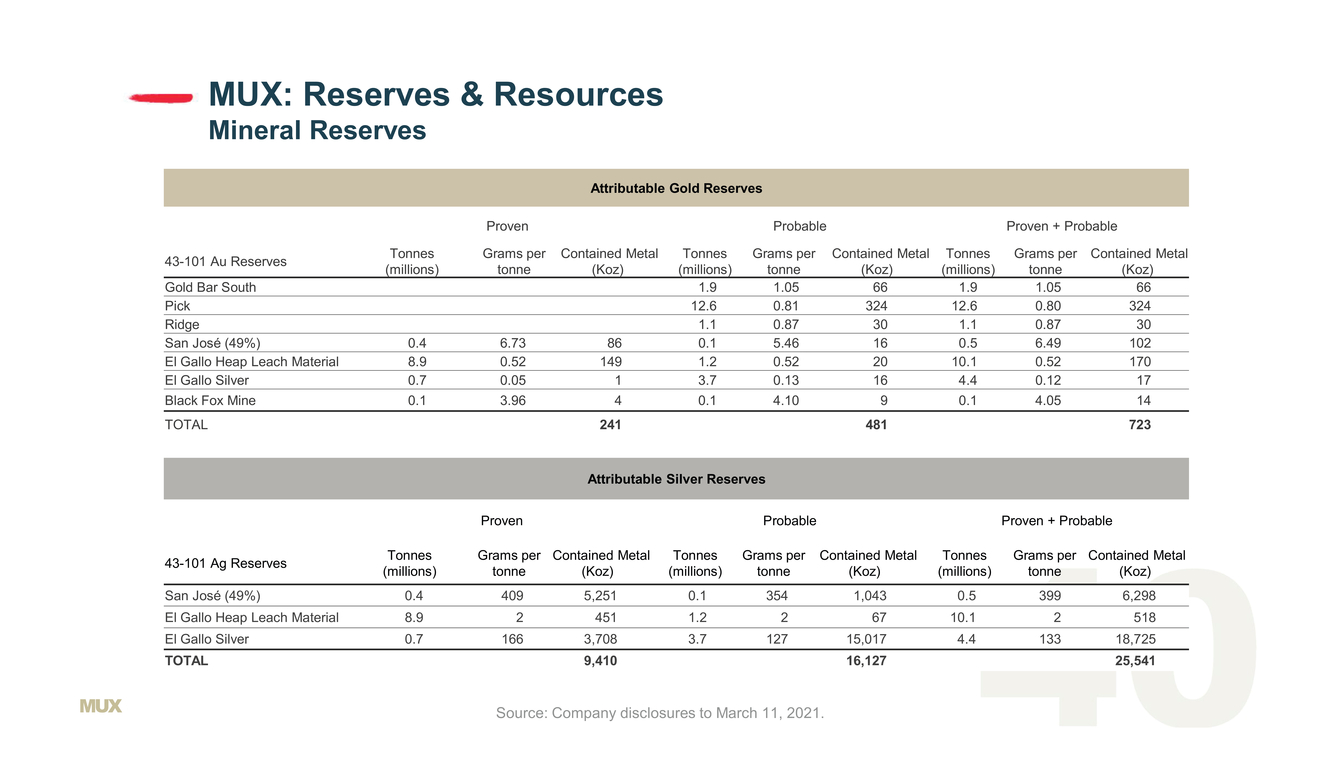This screenshot has width=1320, height=780.
Task: Select gold probable total '481'
Action: tap(875, 425)
